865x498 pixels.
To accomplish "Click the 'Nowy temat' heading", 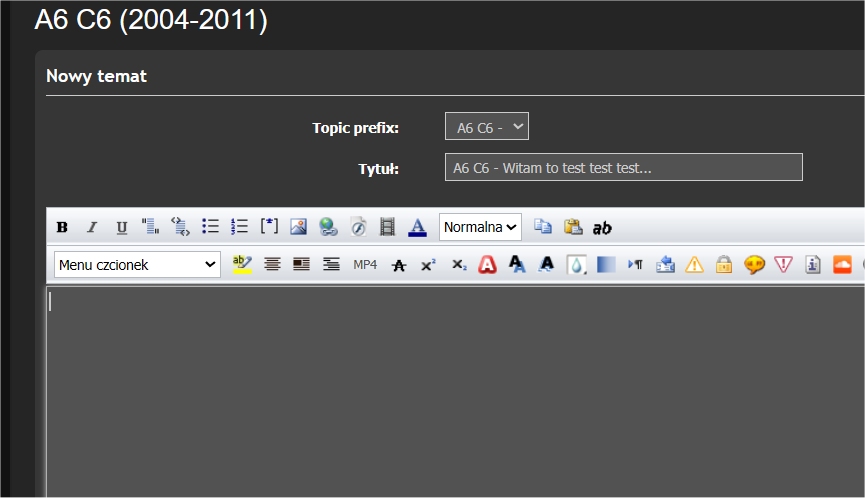I will click(x=97, y=76).
